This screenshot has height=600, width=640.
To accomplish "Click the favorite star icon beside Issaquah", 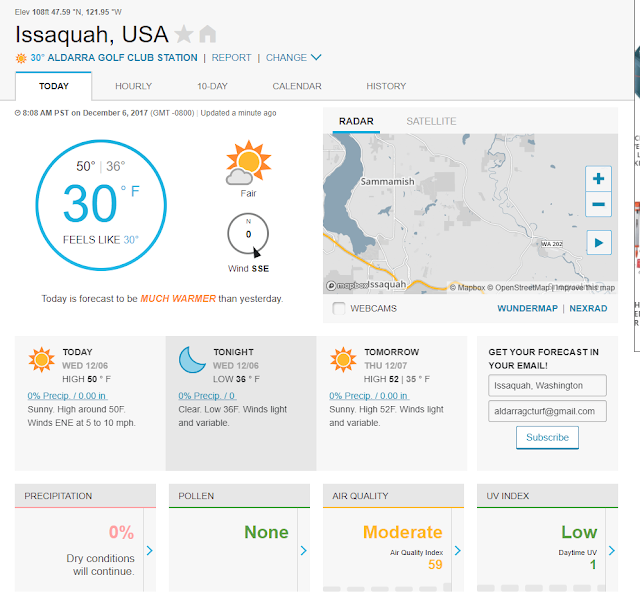I will 185,33.
